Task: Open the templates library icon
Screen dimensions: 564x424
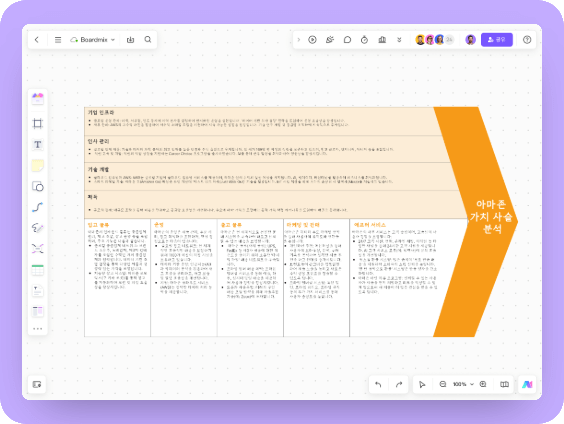Action: (37, 99)
